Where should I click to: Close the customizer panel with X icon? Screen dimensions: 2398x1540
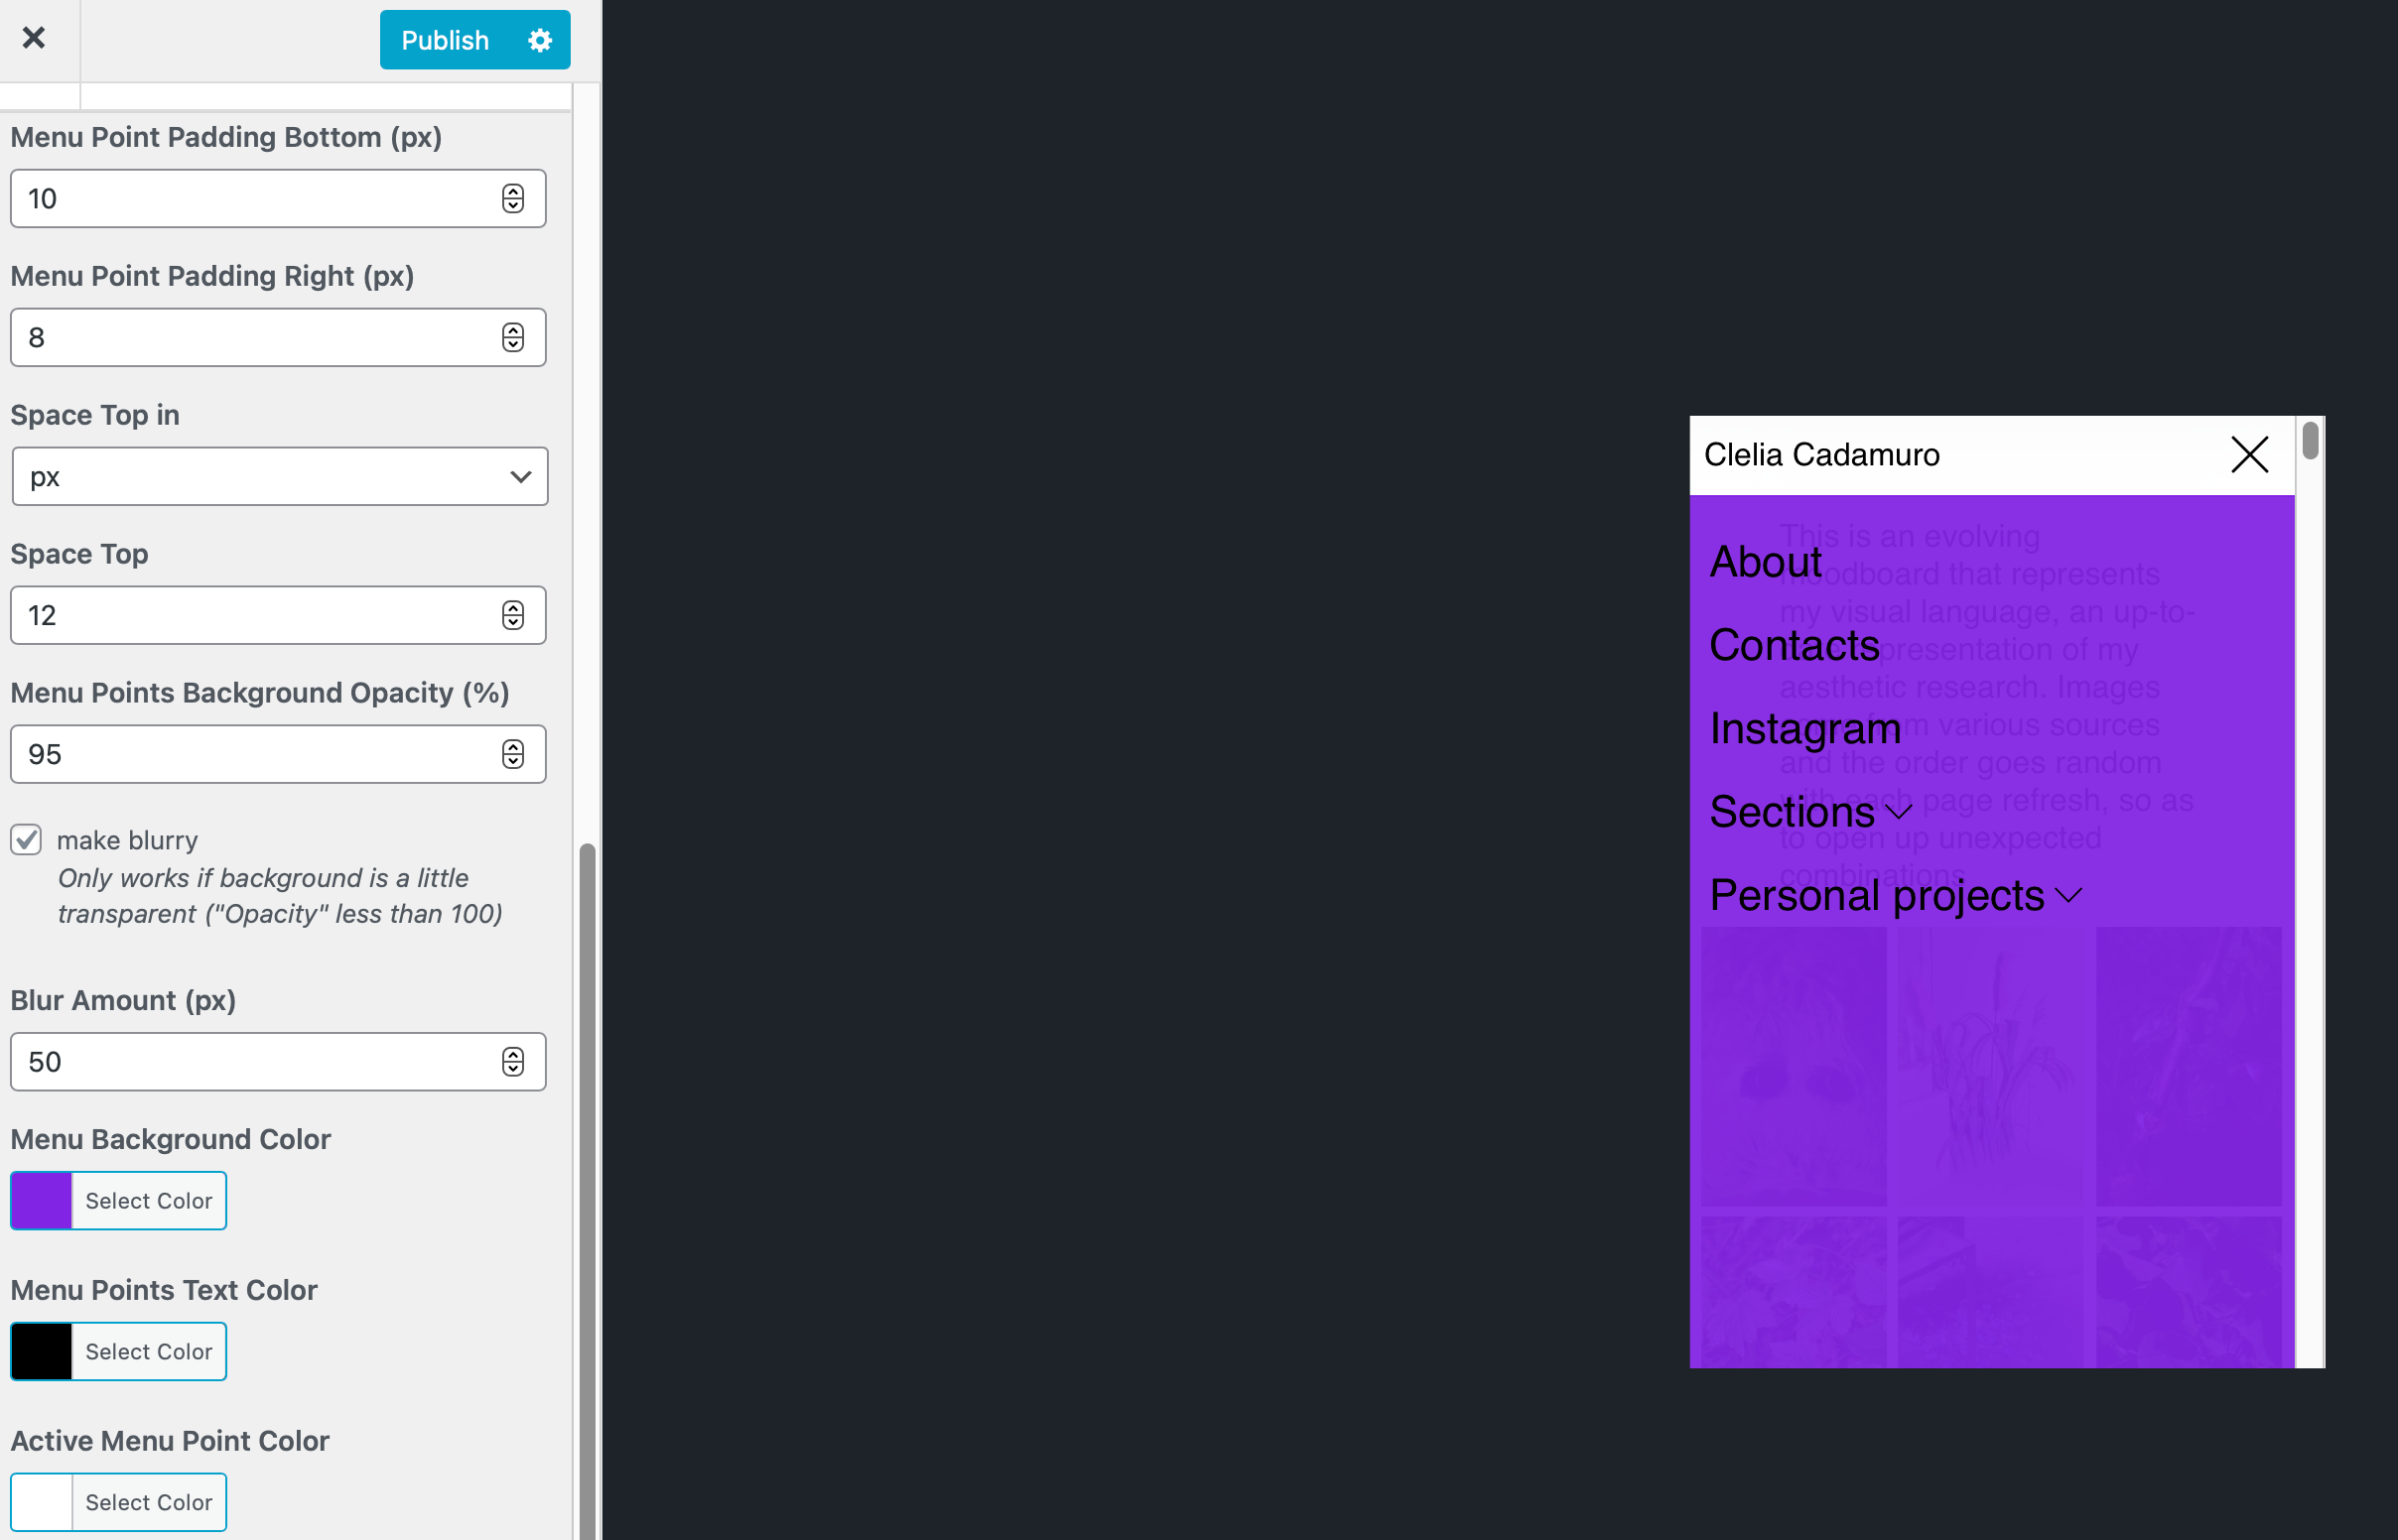pyautogui.click(x=34, y=38)
